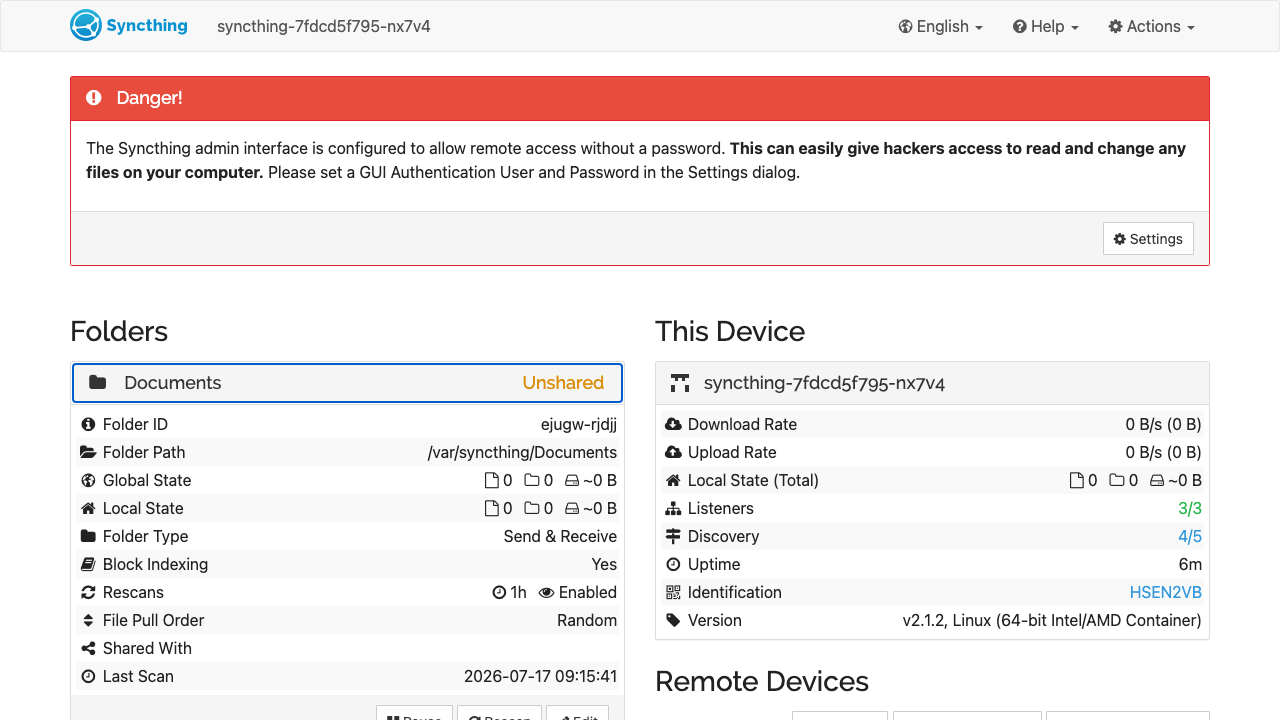Click the Local State home icon in Folders

pyautogui.click(x=88, y=508)
